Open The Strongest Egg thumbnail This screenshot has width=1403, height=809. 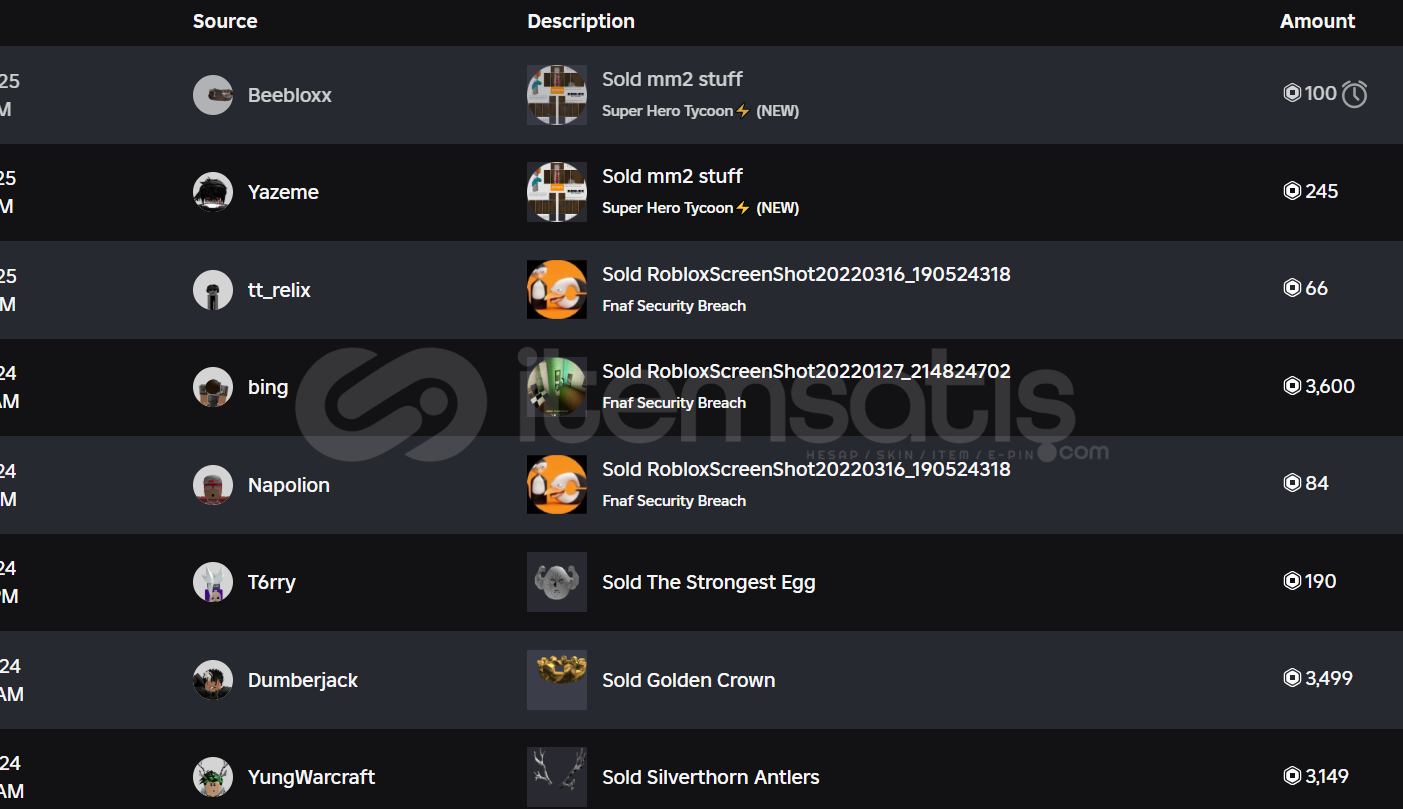[x=557, y=582]
